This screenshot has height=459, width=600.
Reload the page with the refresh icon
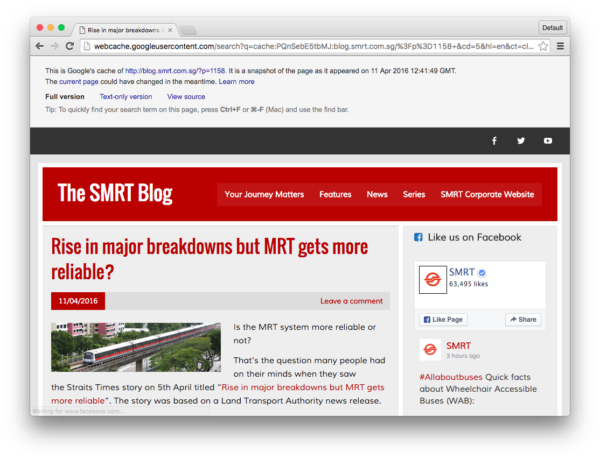pyautogui.click(x=70, y=46)
